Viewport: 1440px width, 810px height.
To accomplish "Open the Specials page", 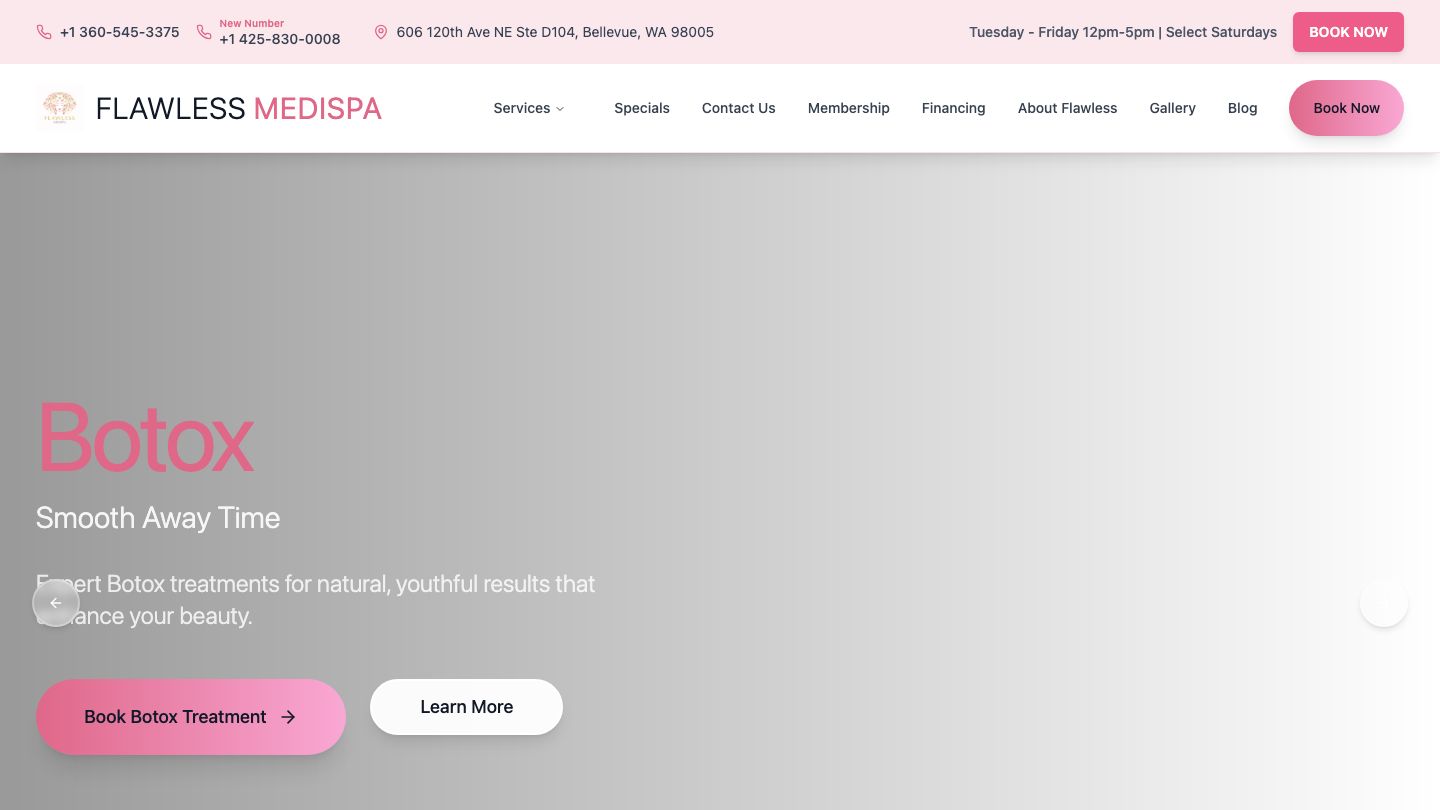I will (x=642, y=108).
